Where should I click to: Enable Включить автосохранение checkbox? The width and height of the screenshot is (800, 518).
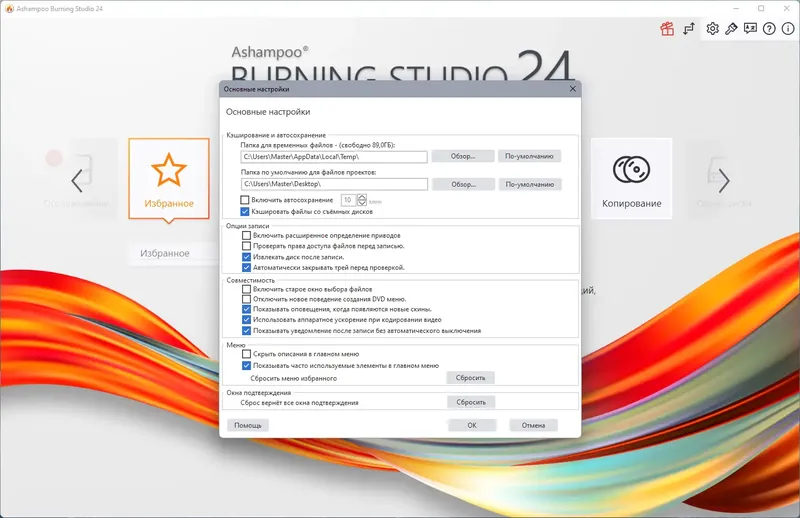tap(245, 200)
